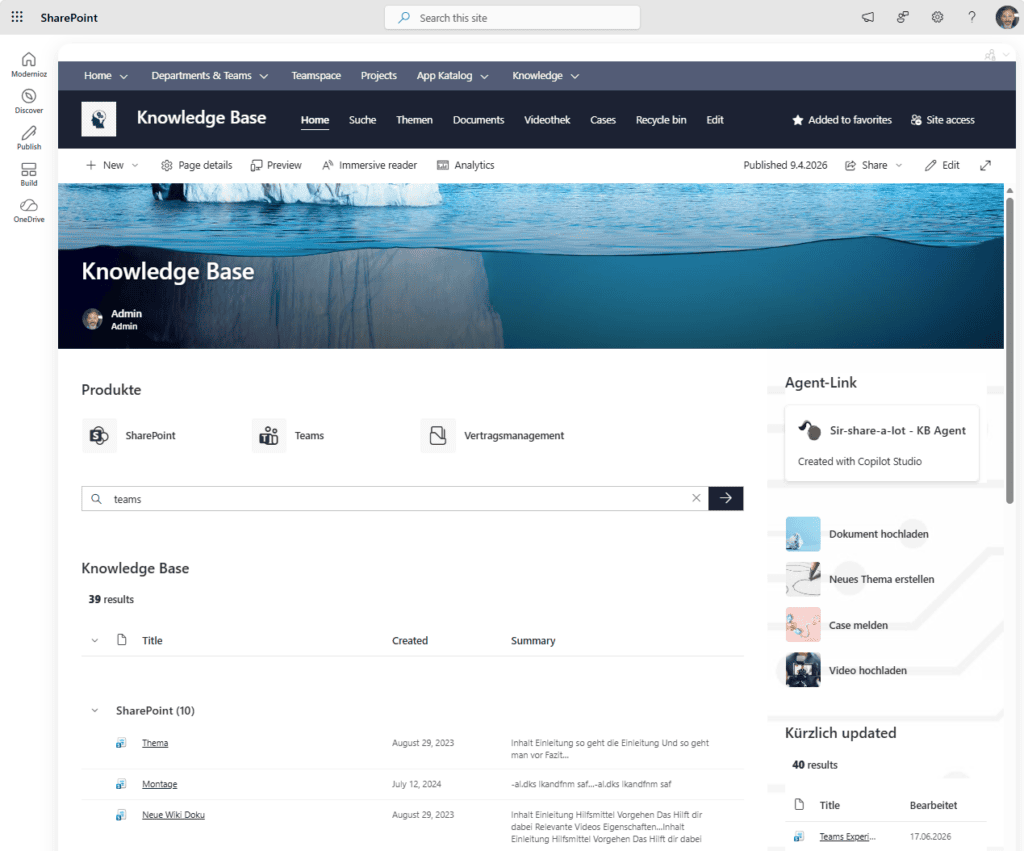The height and width of the screenshot is (851, 1024).
Task: Open the Montage result link
Action: 159,784
